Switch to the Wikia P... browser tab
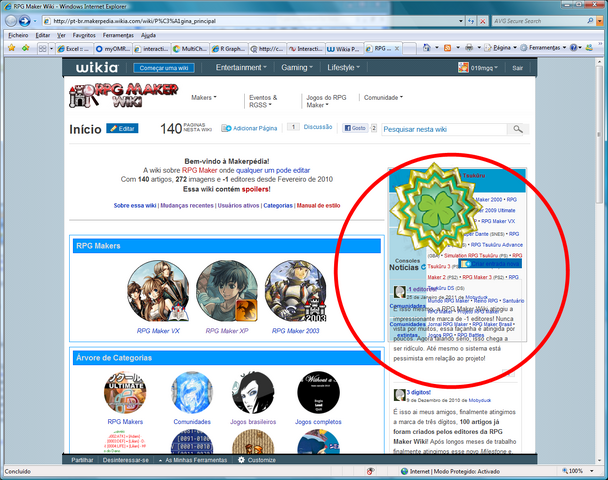Viewport: 608px width, 480px height. click(344, 49)
